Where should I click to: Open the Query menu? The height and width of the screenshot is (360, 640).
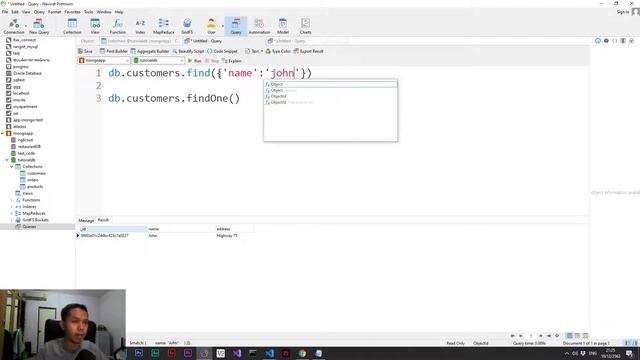(x=39, y=12)
